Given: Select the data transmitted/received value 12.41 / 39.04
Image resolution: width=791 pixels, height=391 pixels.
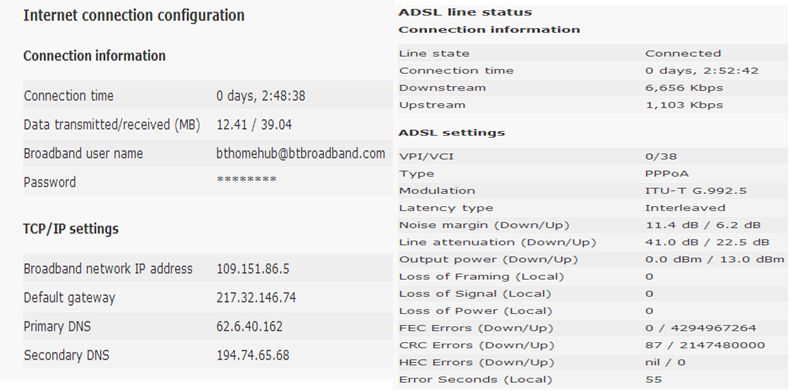Looking at the screenshot, I should coord(254,125).
